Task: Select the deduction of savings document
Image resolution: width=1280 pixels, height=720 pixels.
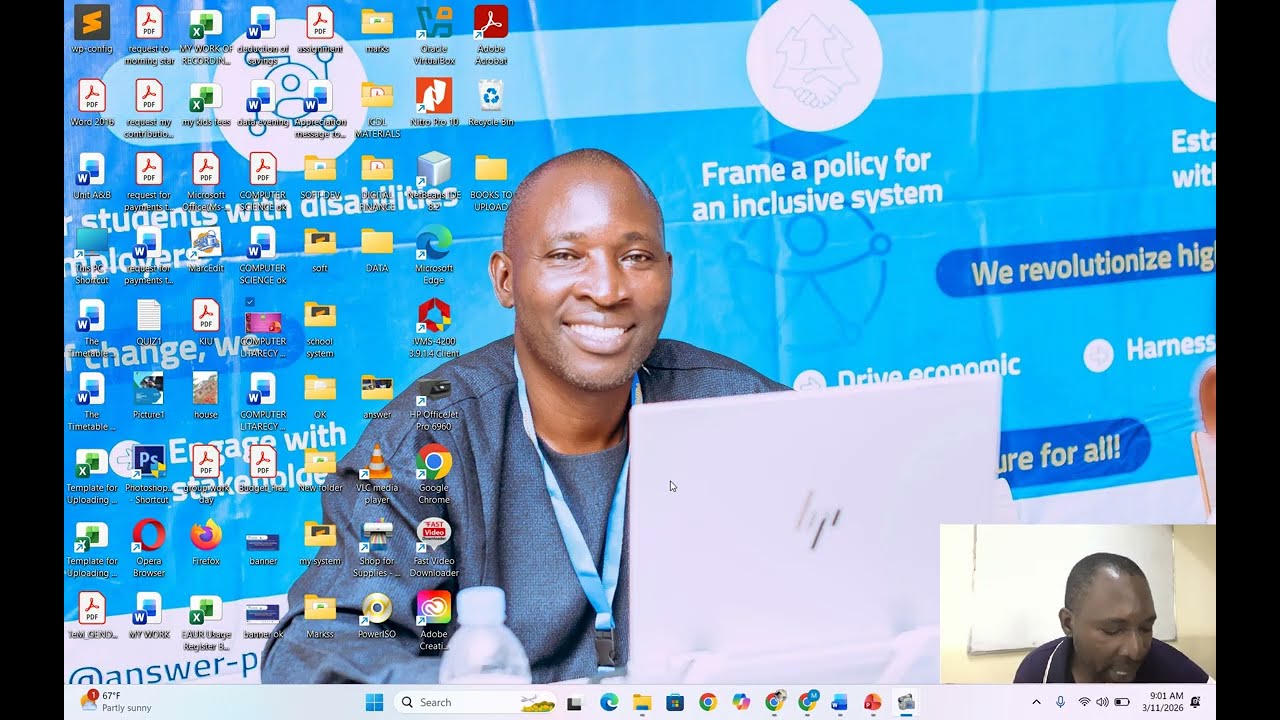Action: point(263,35)
